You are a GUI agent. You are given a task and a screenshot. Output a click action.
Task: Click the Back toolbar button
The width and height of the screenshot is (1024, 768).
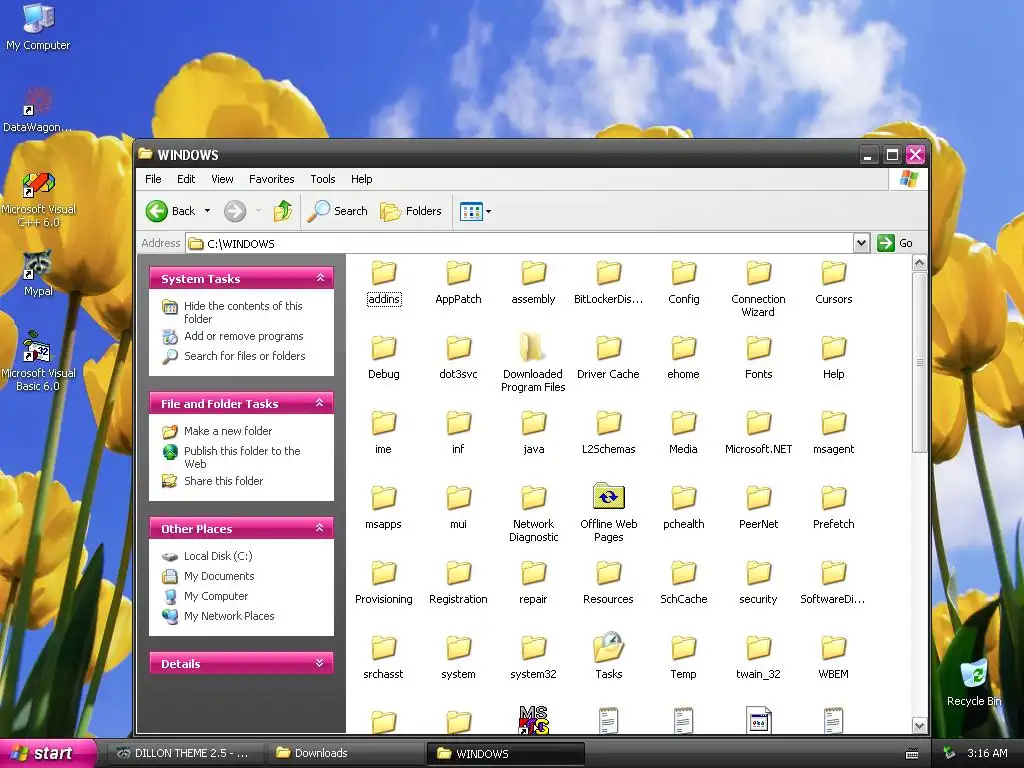pos(170,211)
